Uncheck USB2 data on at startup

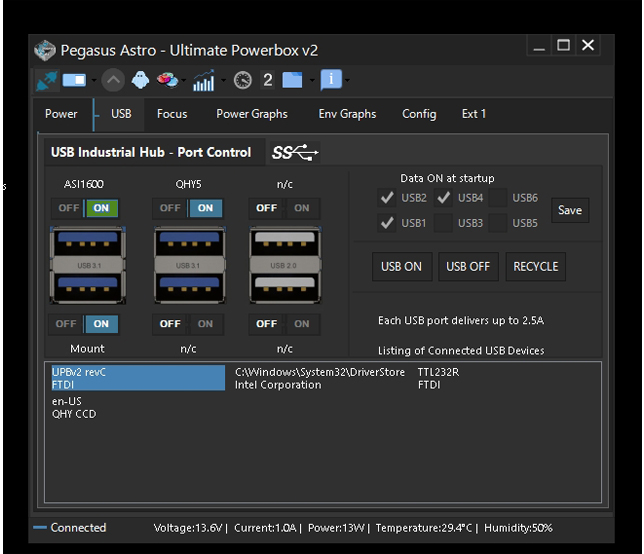(387, 198)
